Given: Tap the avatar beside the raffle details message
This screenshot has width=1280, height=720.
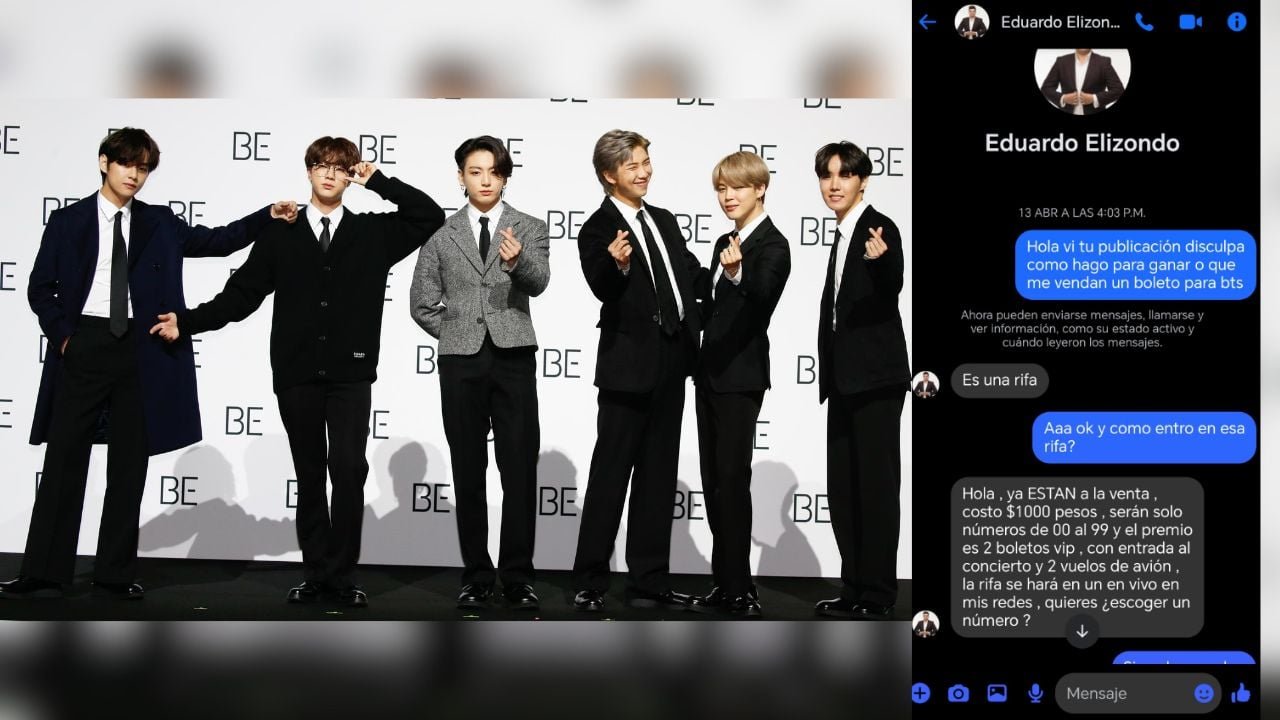Looking at the screenshot, I should (x=926, y=624).
